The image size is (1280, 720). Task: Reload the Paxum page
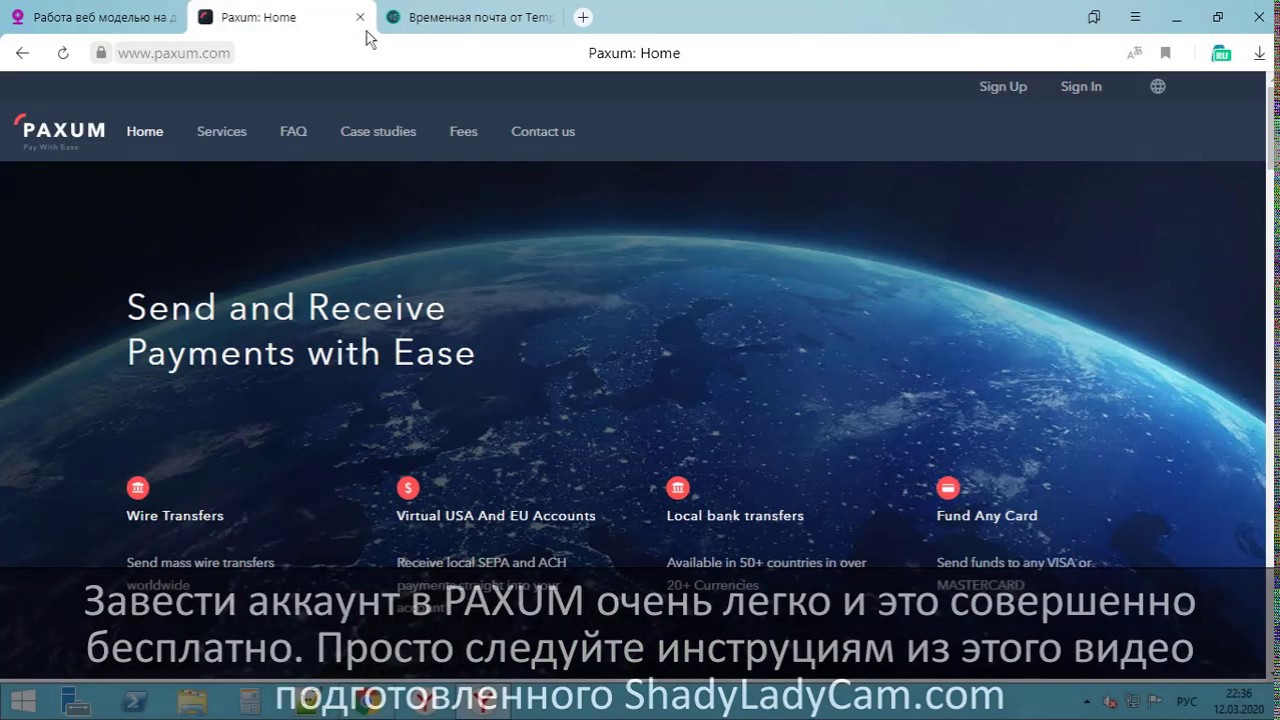[x=63, y=53]
